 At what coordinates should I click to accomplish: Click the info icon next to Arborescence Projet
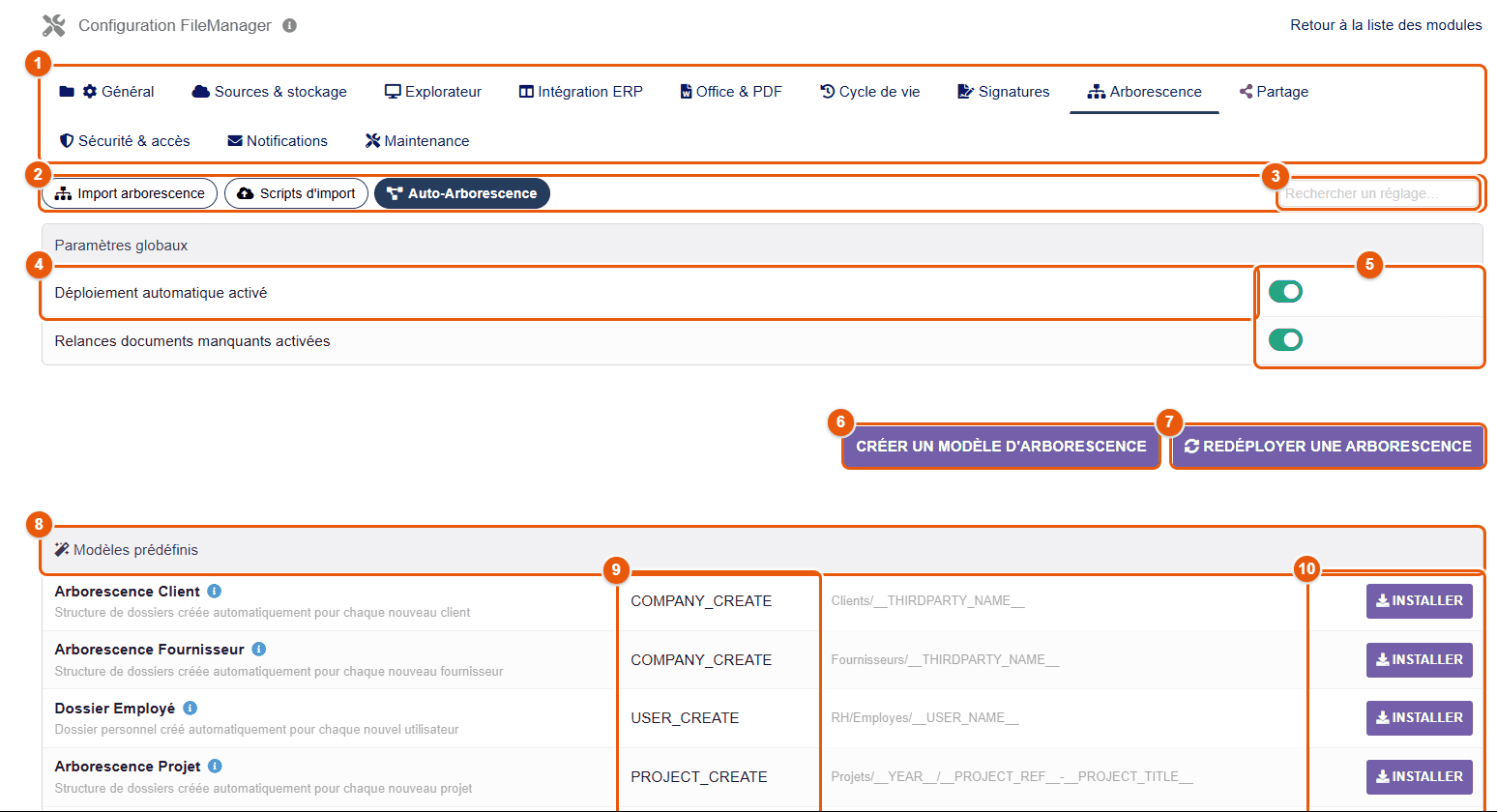tap(214, 767)
